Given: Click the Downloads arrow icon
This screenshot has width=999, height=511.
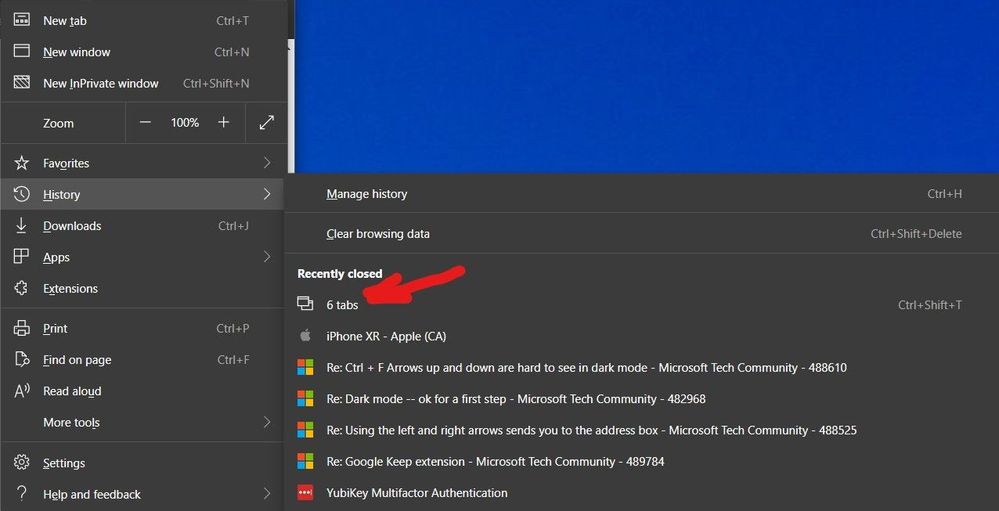Looking at the screenshot, I should pos(22,226).
